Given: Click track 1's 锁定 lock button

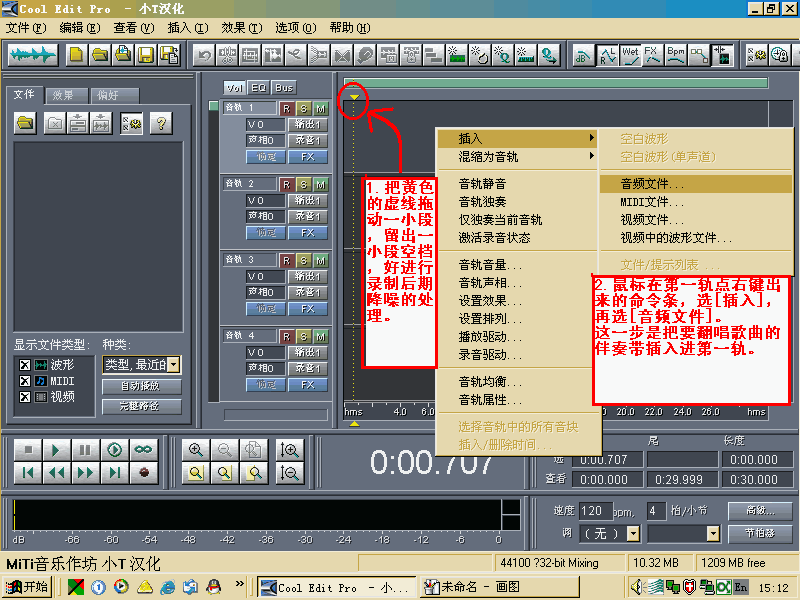Looking at the screenshot, I should (265, 157).
